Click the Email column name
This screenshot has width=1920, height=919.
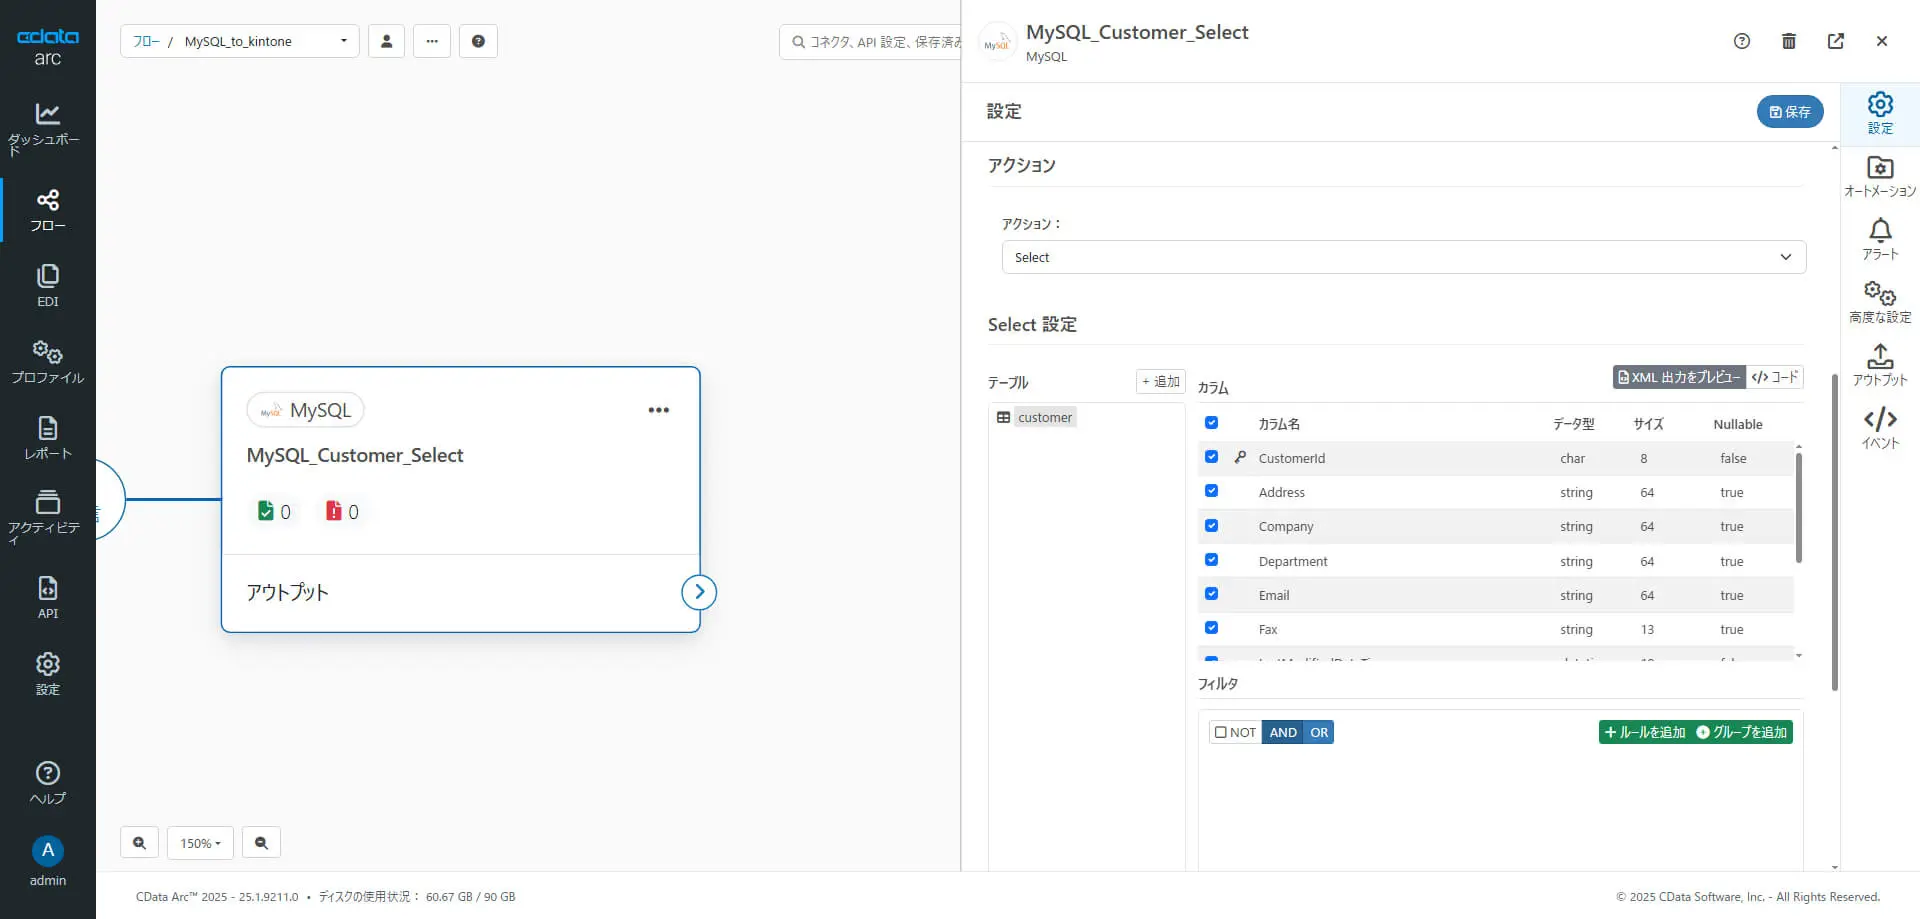[1274, 595]
